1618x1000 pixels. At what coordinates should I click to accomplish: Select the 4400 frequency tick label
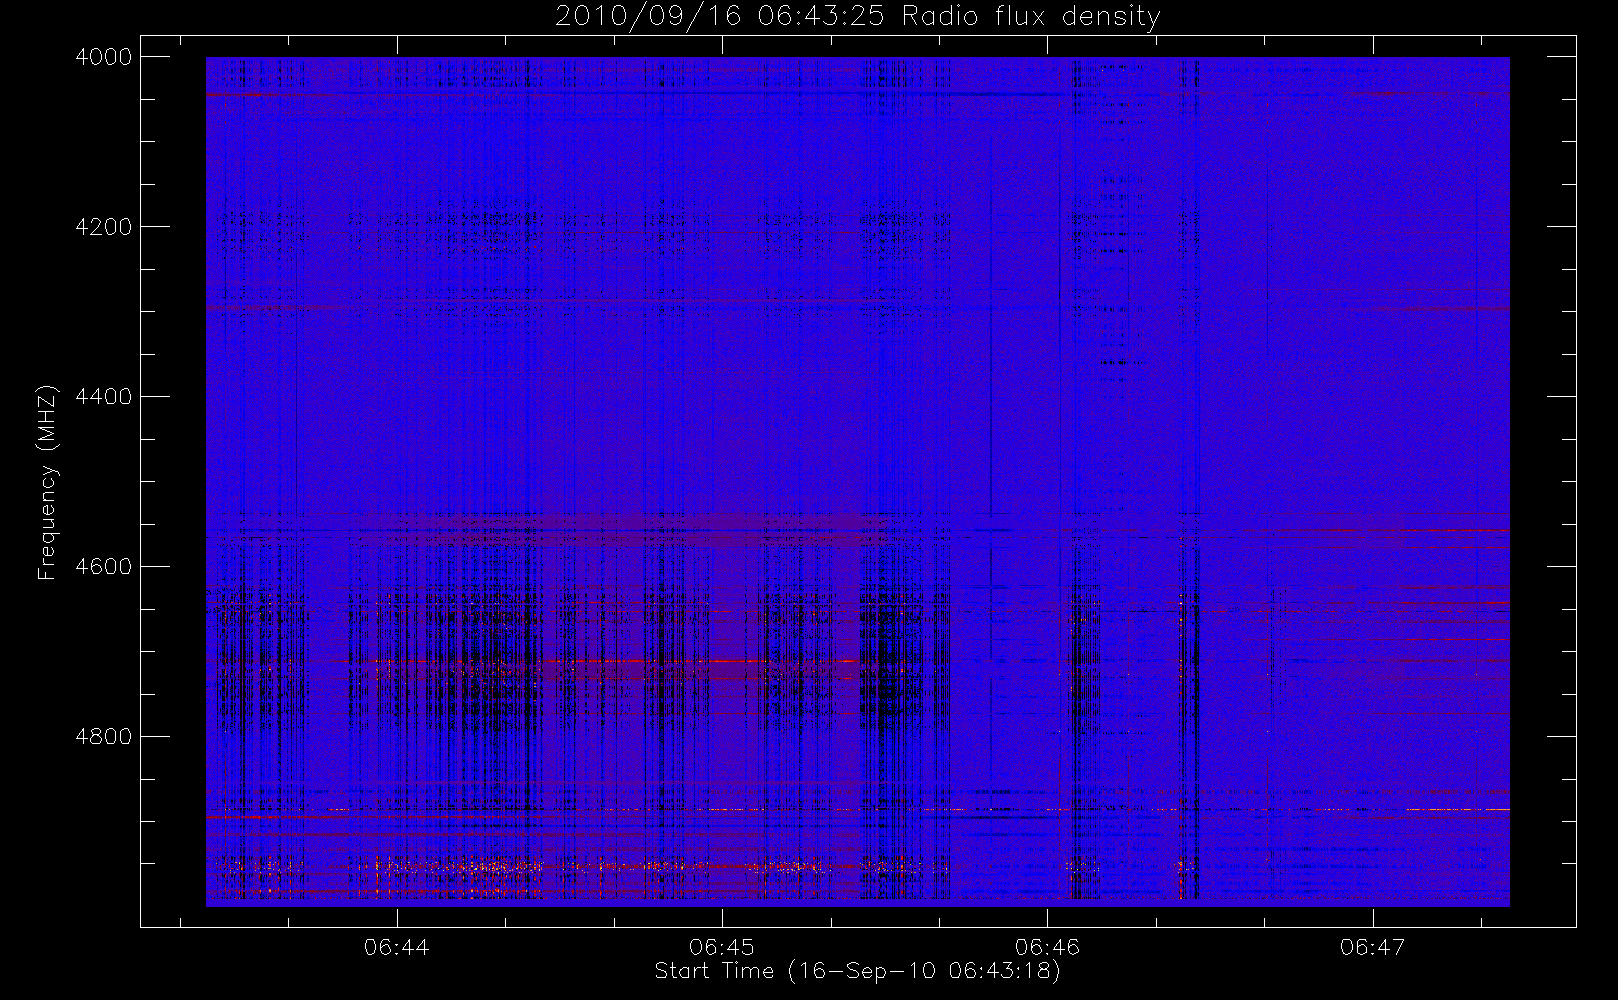pyautogui.click(x=104, y=397)
